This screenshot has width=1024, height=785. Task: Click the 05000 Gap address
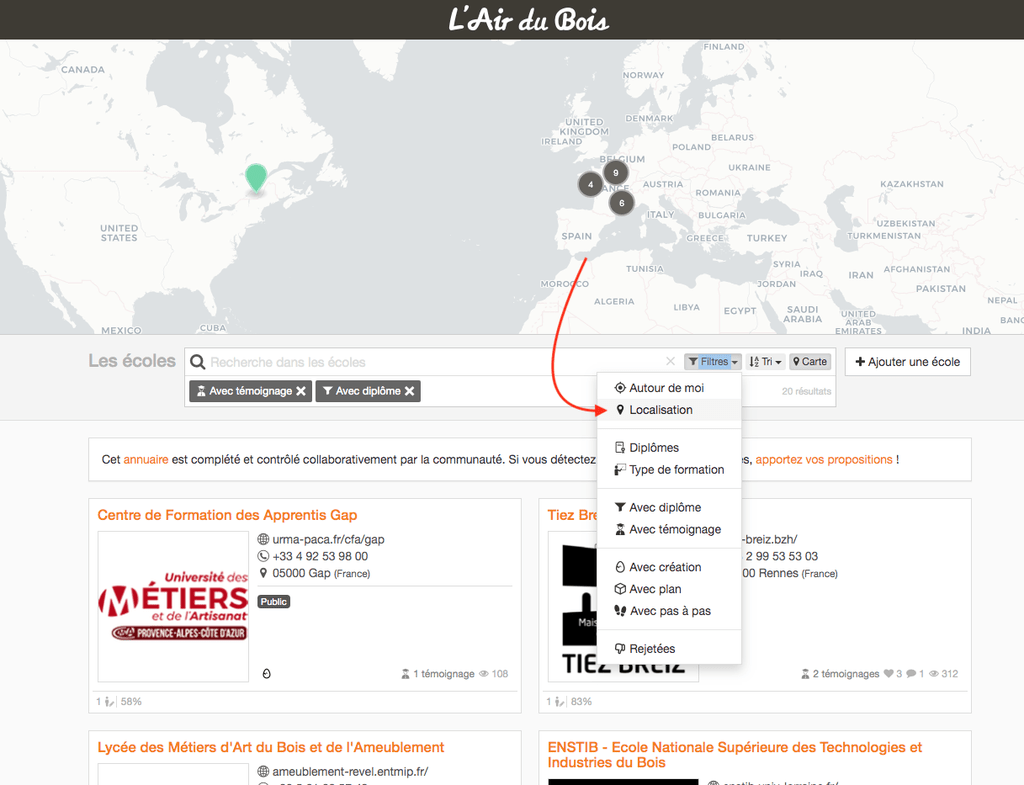[x=321, y=573]
